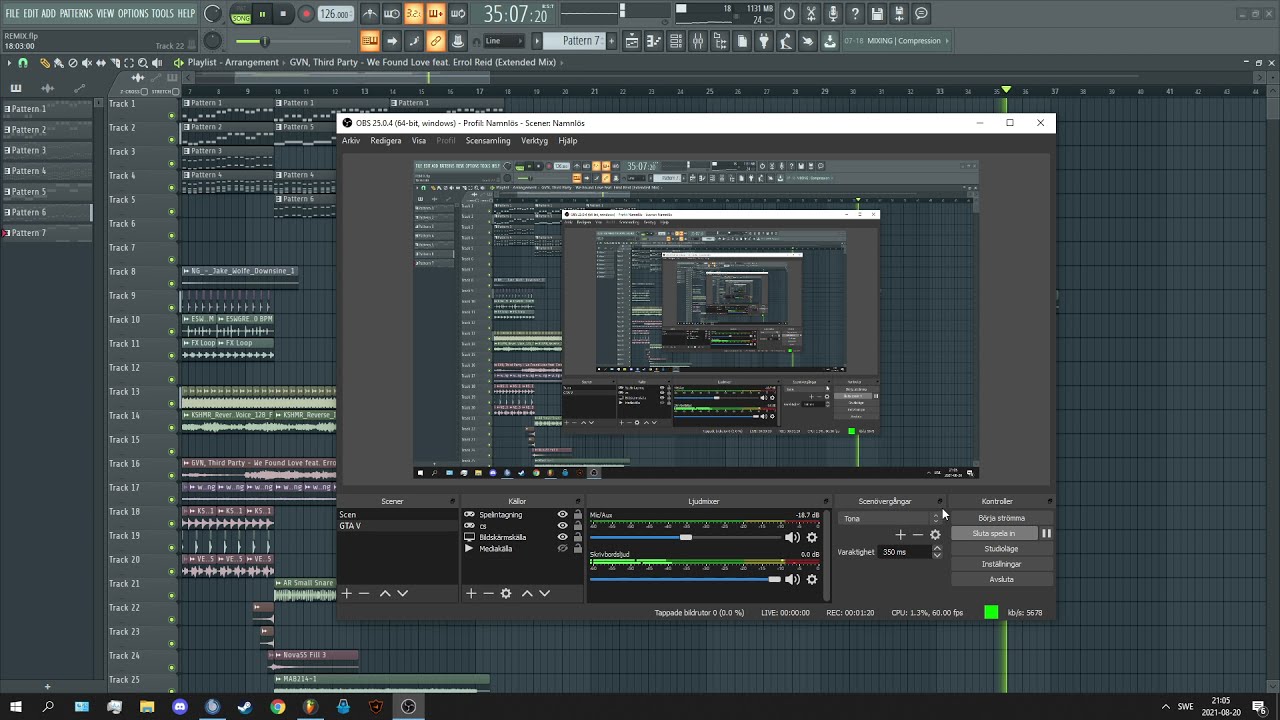The height and width of the screenshot is (720, 1280).
Task: Toggle visibility of Bildskärmskälla source
Action: tap(563, 537)
